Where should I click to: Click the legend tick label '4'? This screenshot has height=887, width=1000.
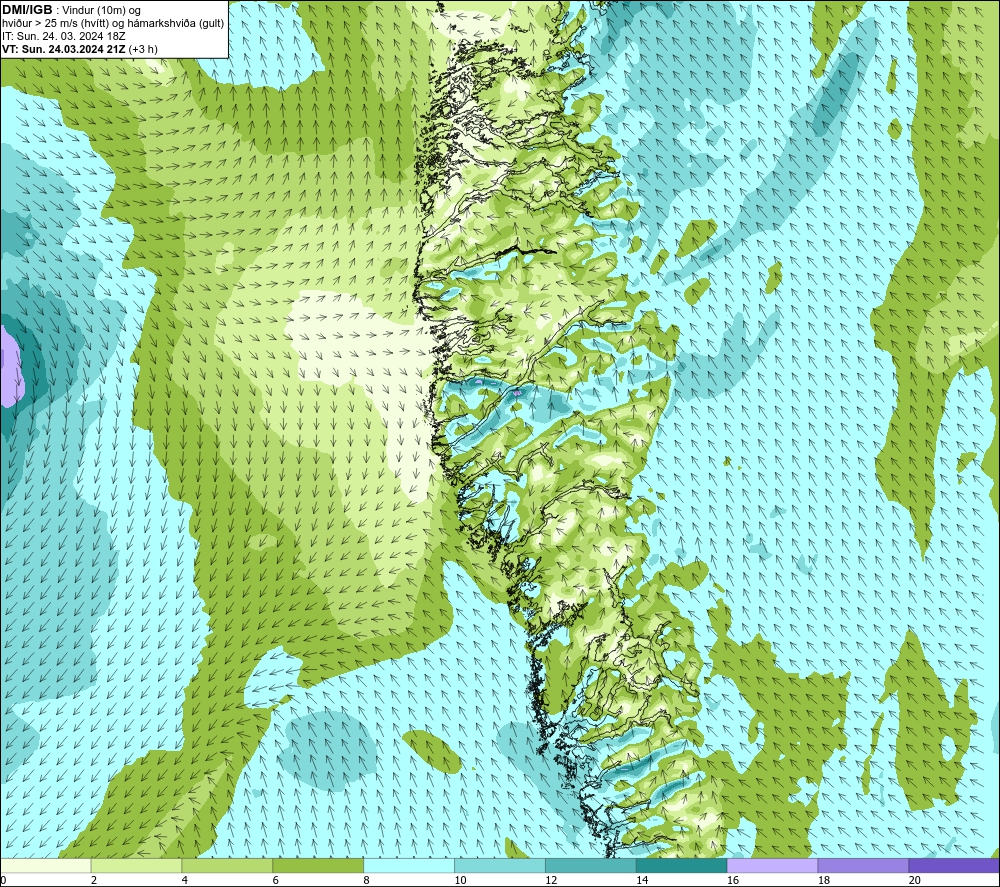pos(184,880)
